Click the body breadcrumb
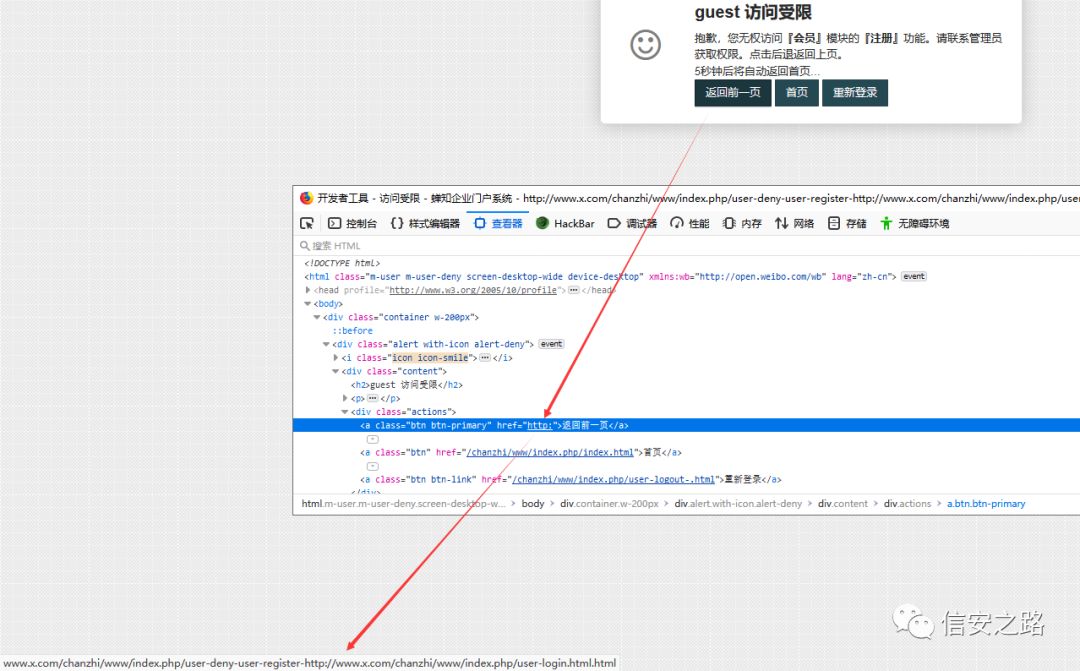Viewport: 1080px width, 671px height. click(x=532, y=504)
